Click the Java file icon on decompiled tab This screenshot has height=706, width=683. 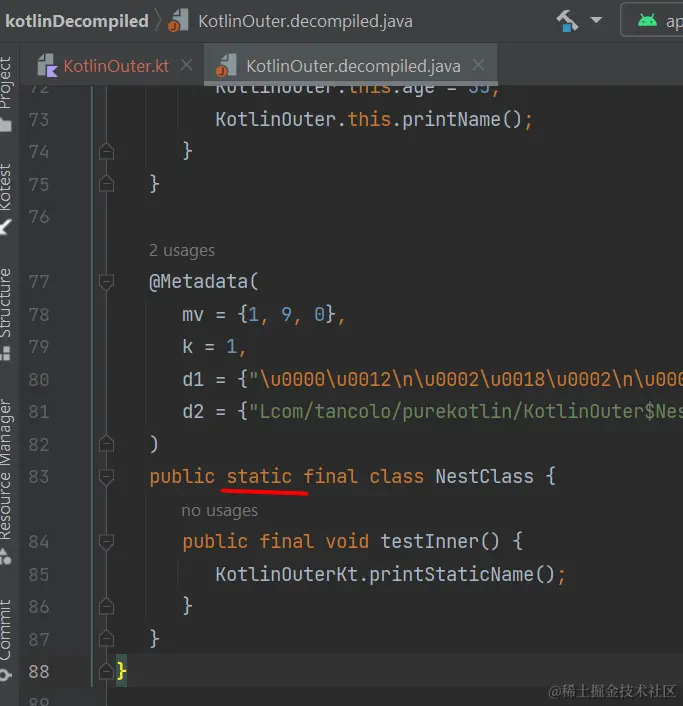click(226, 66)
